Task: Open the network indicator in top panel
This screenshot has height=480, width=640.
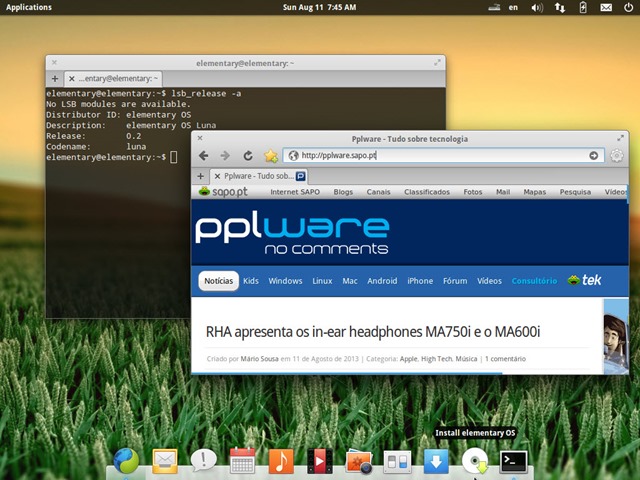Action: [560, 7]
